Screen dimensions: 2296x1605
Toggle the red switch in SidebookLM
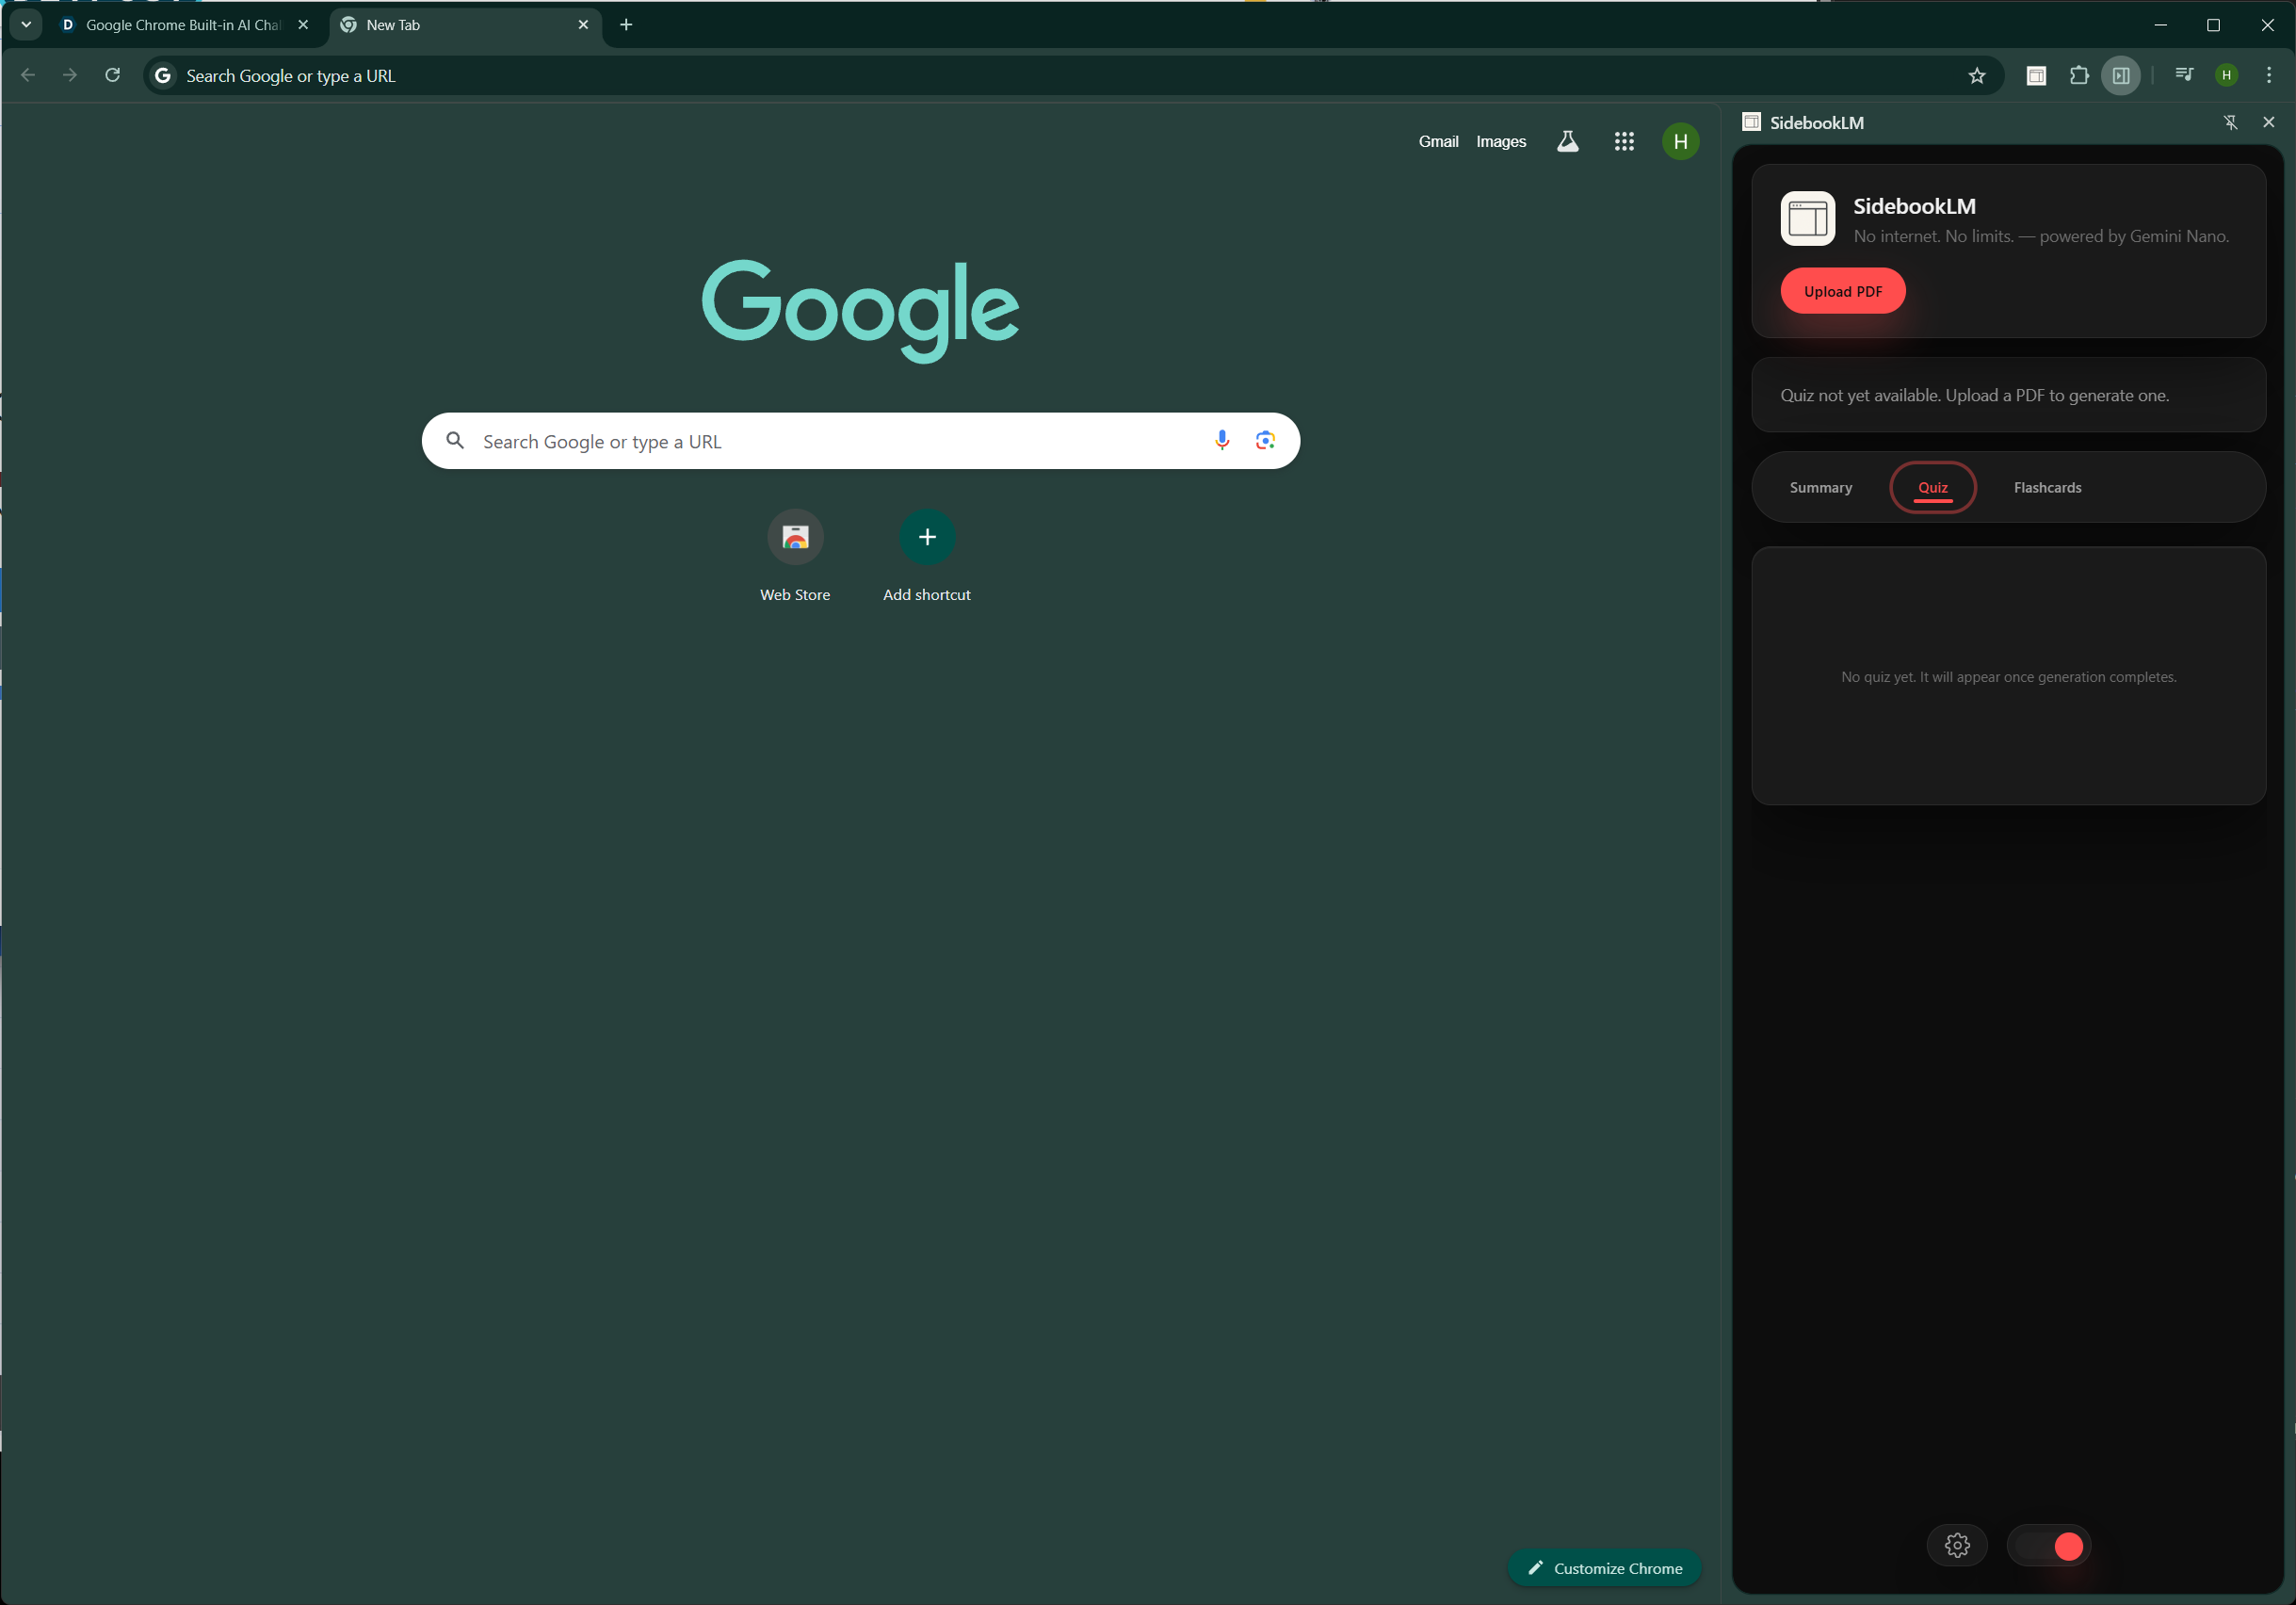click(x=2048, y=1545)
